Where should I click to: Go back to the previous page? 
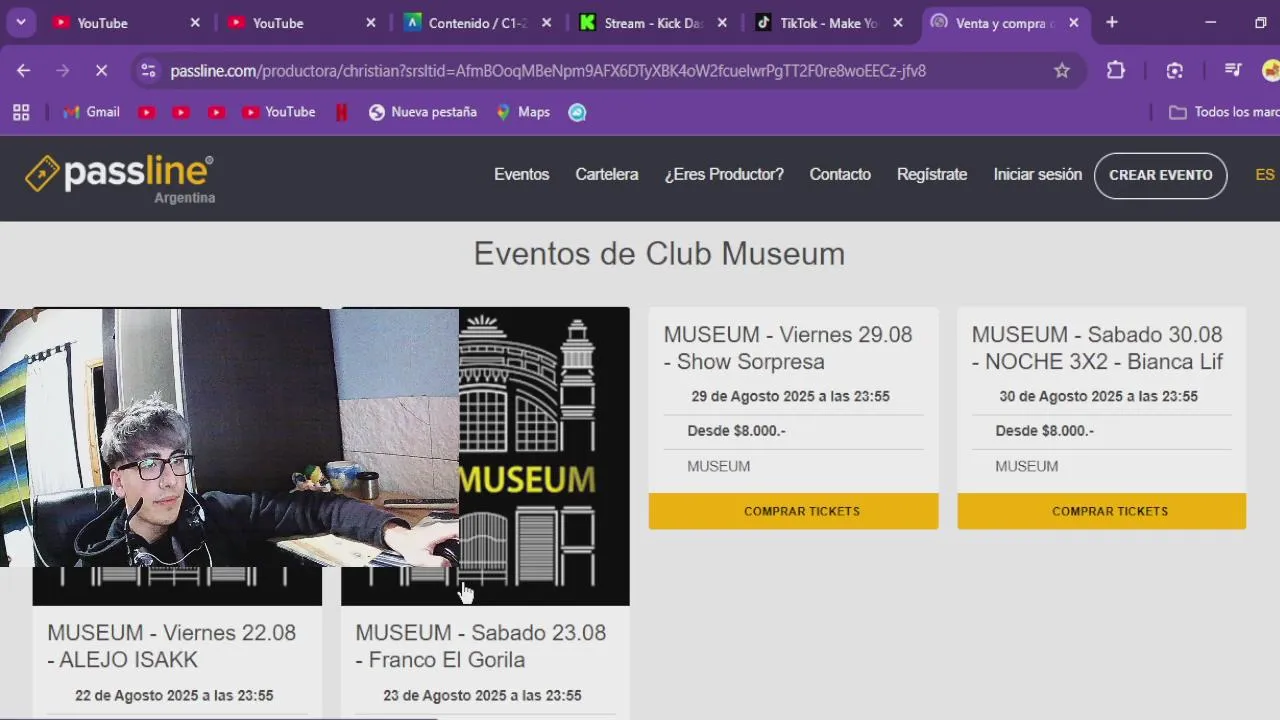[x=24, y=70]
